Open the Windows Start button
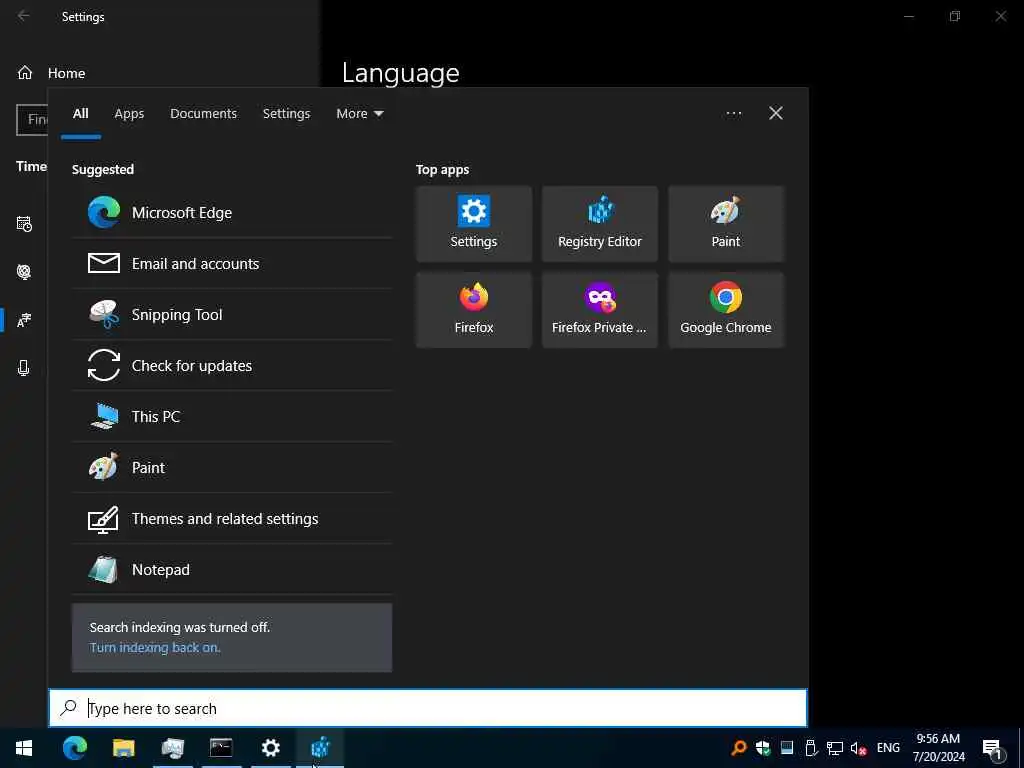The height and width of the screenshot is (768, 1024). pyautogui.click(x=24, y=748)
